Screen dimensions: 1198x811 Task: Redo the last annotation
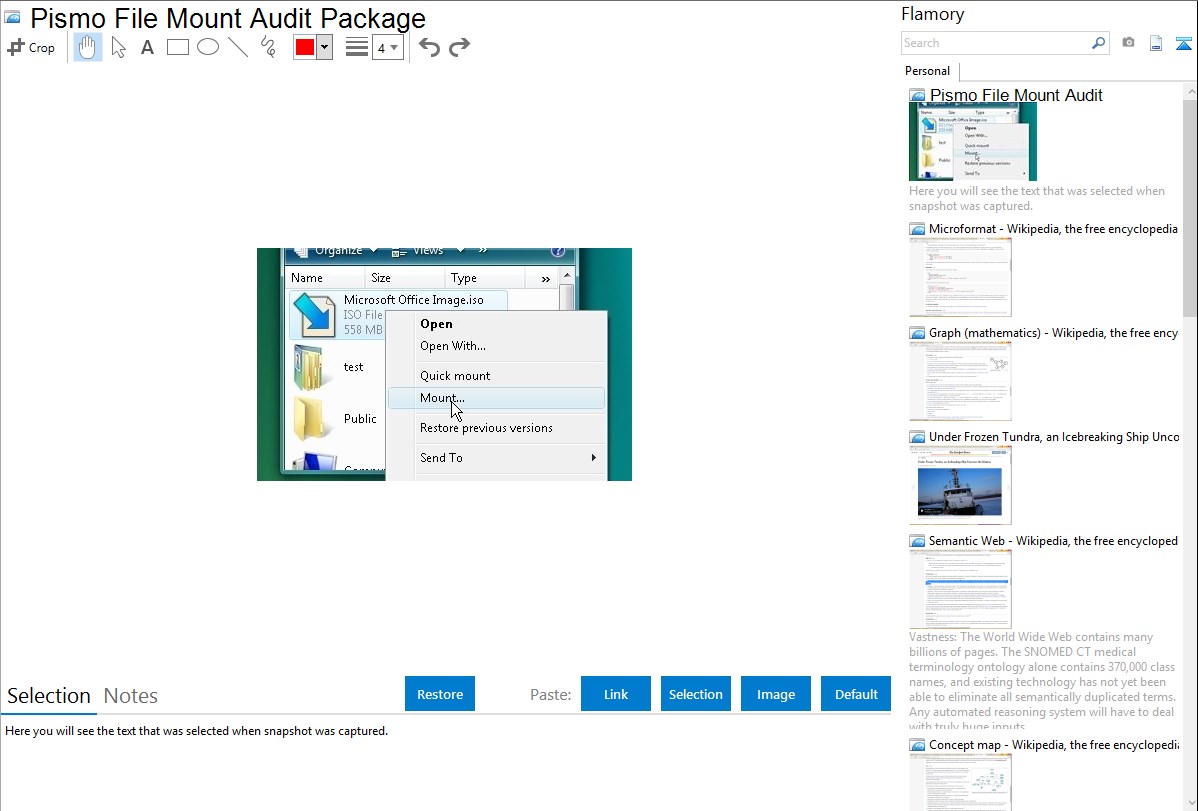459,47
